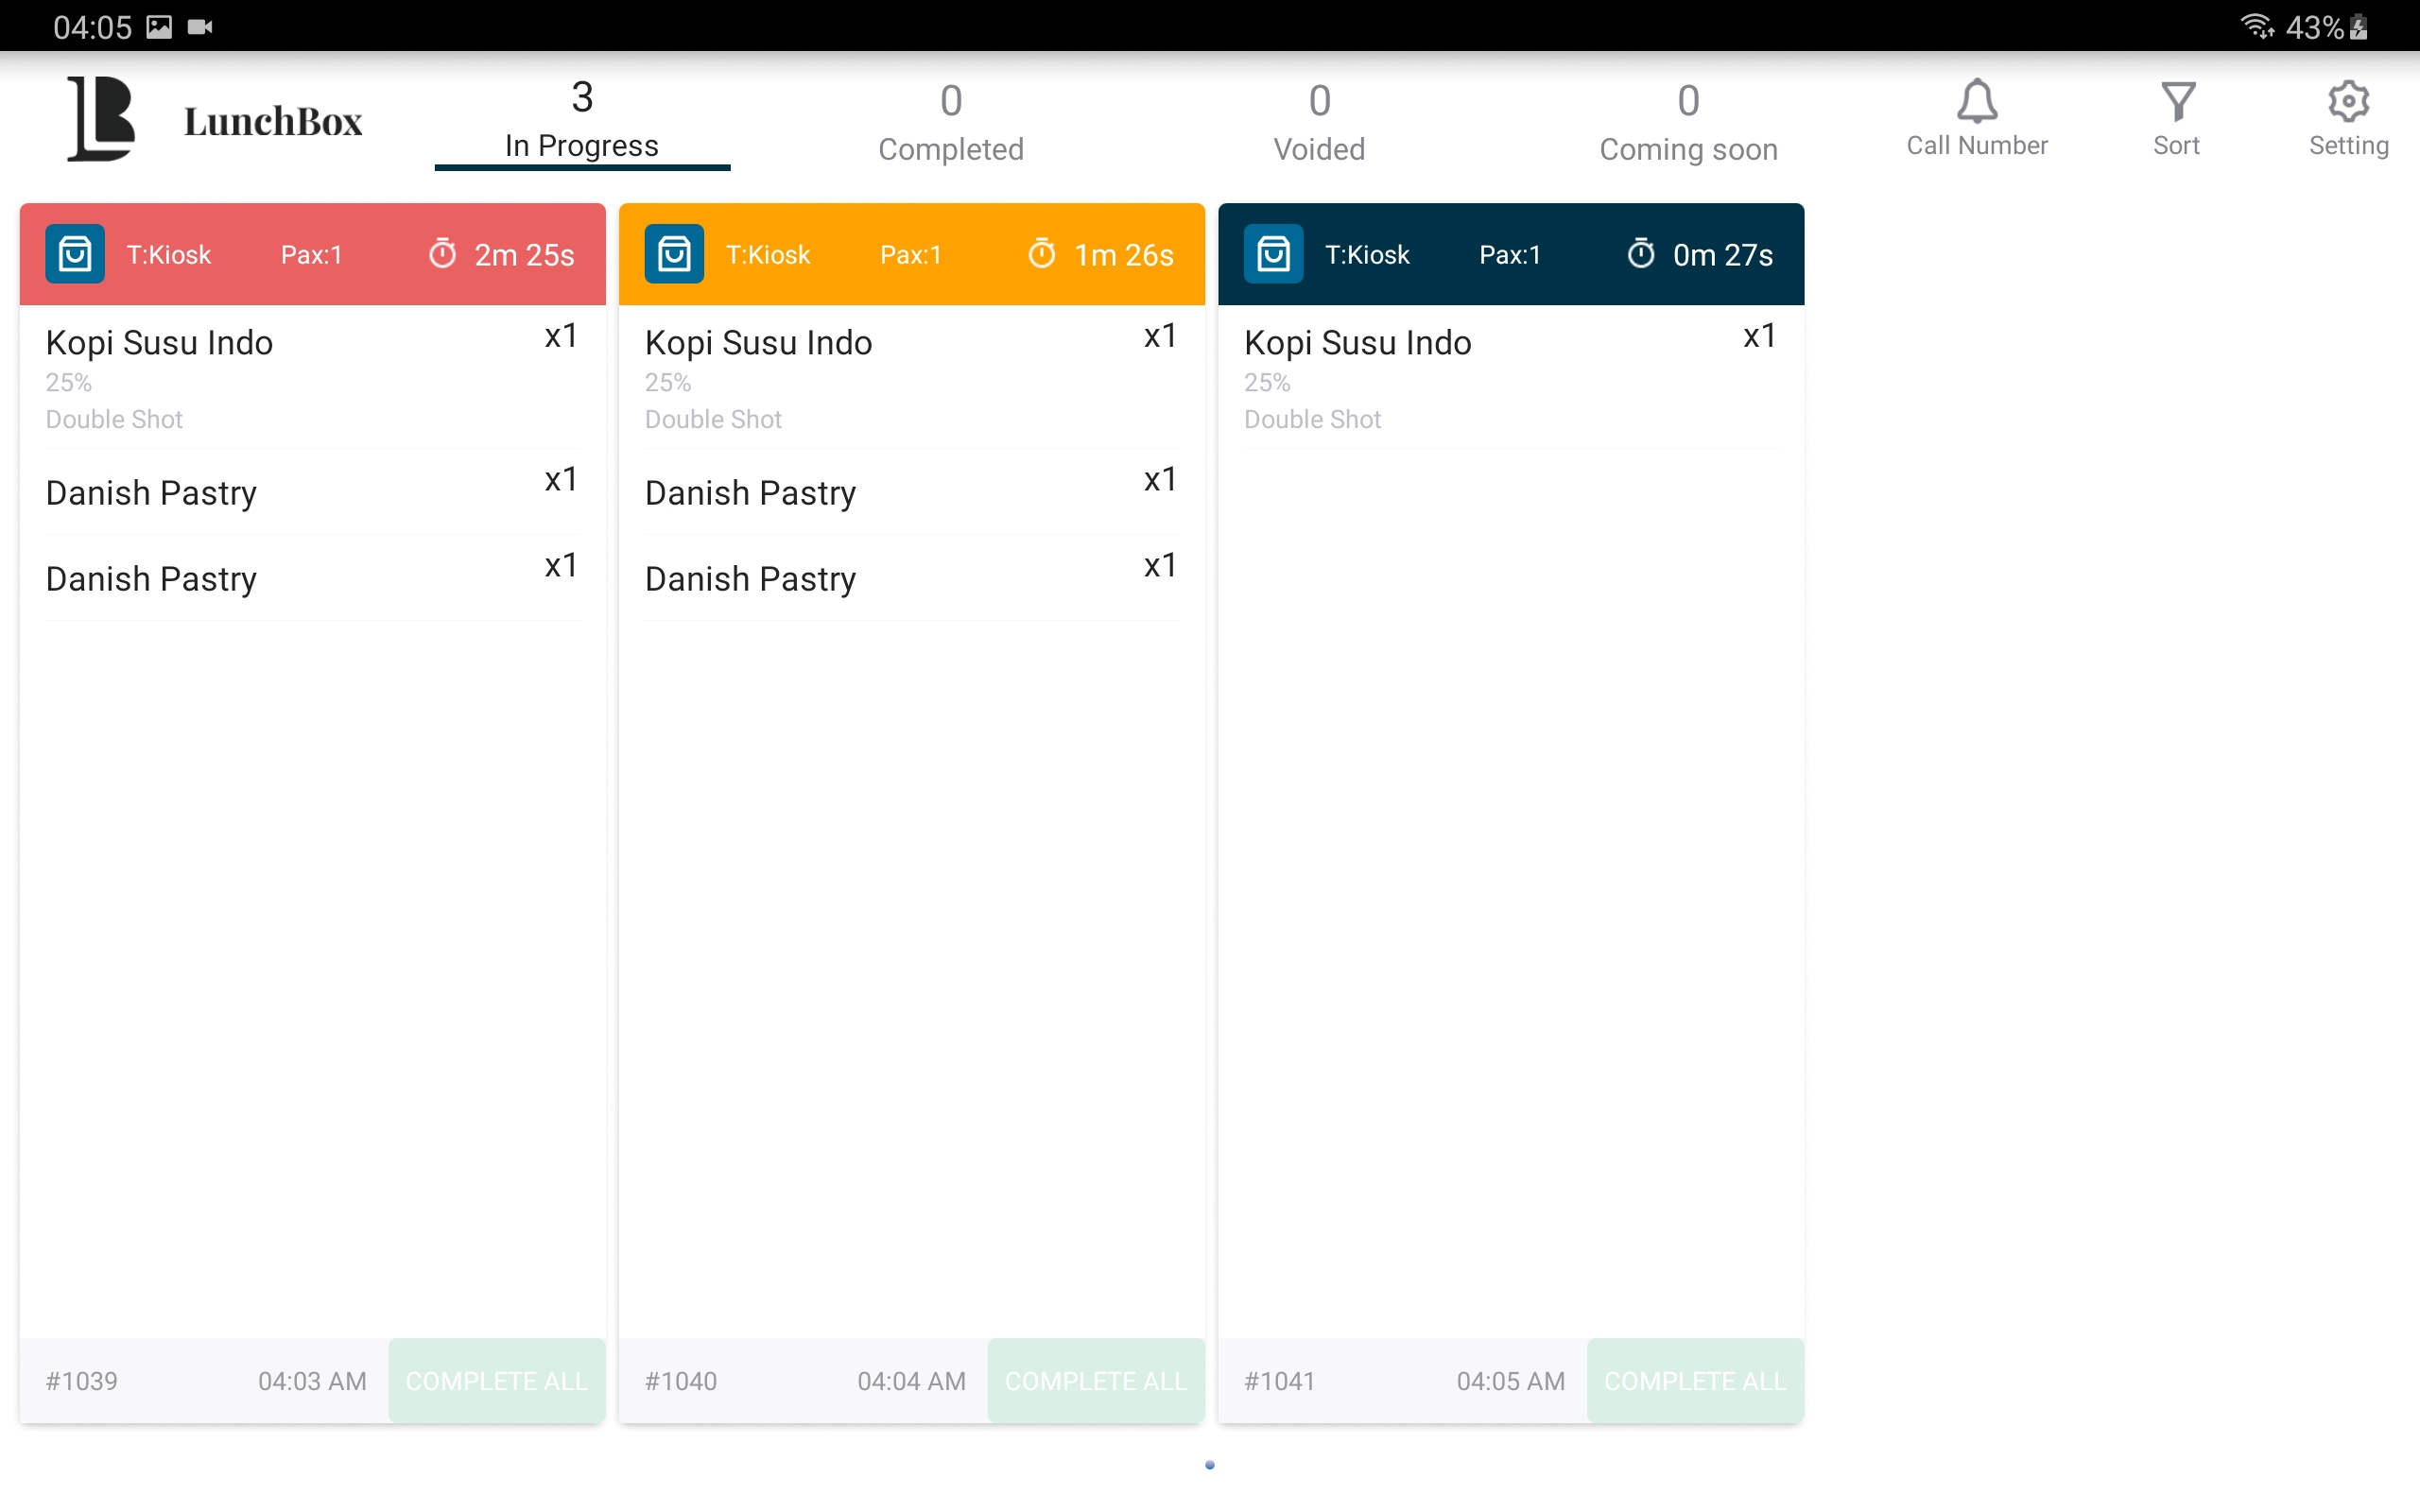This screenshot has height=1512, width=2420.
Task: Open the Coming soon tab
Action: click(1688, 123)
